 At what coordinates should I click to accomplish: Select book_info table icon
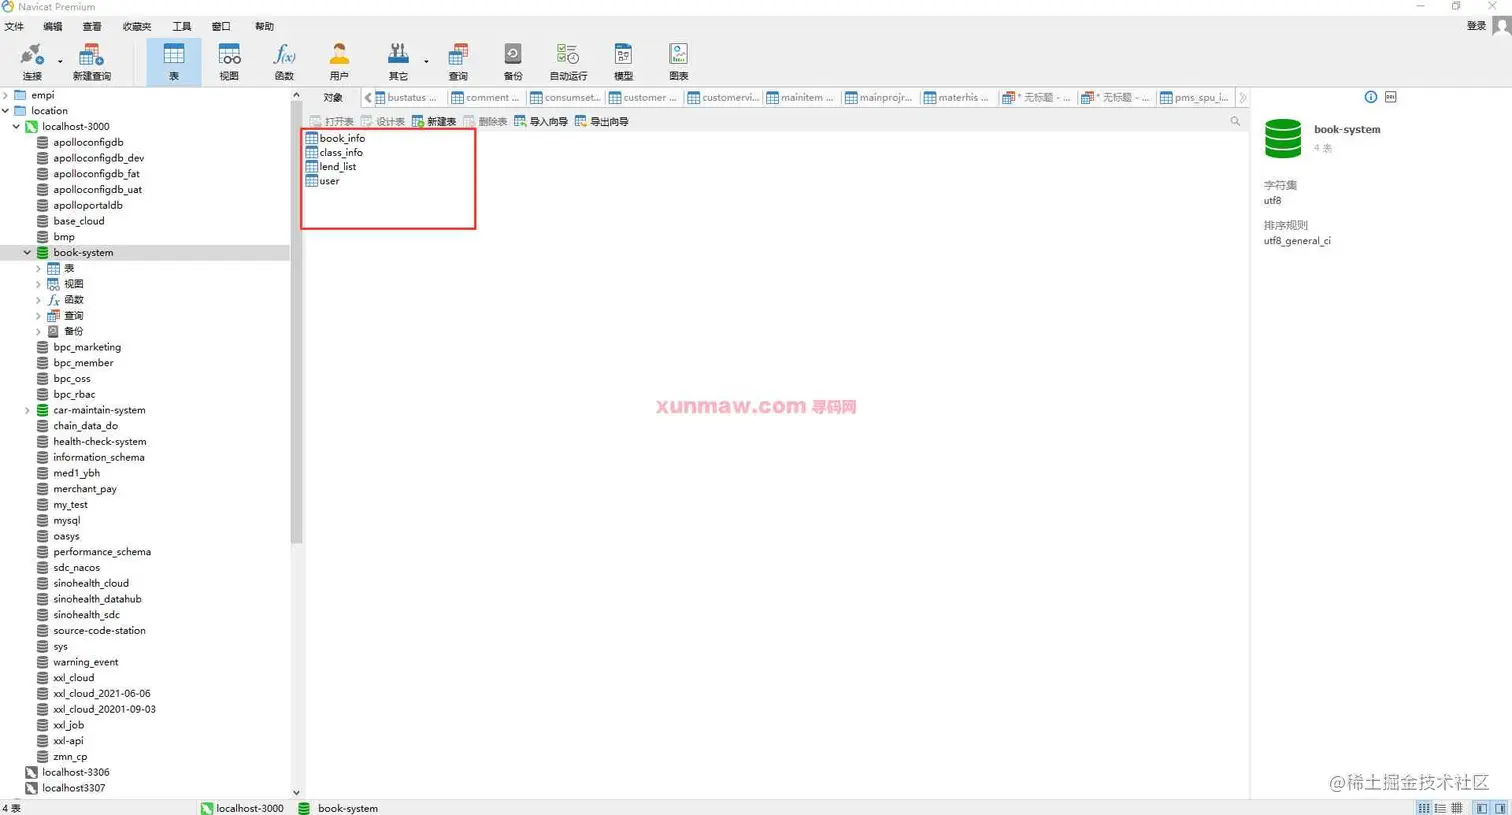point(312,138)
